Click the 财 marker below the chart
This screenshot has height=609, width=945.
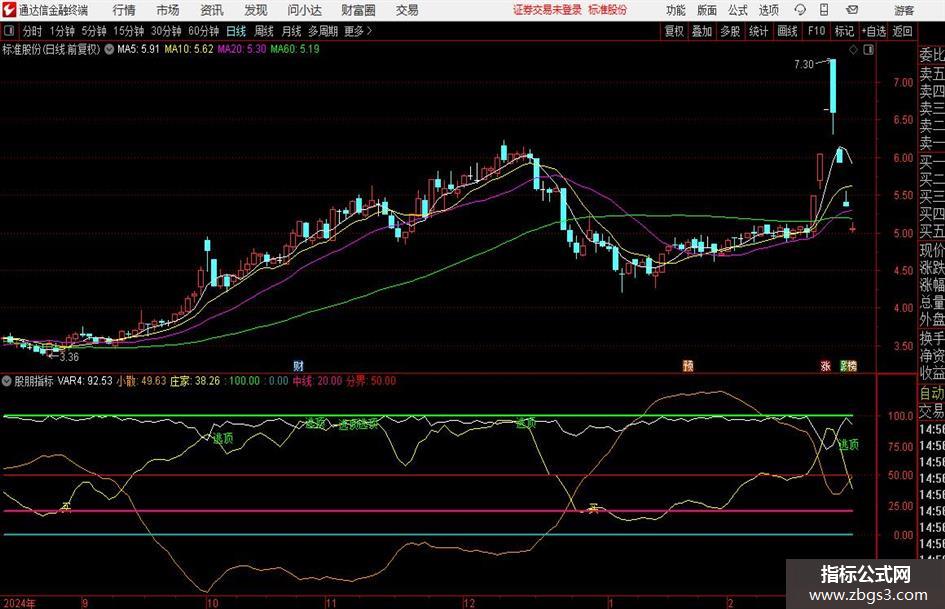click(298, 365)
